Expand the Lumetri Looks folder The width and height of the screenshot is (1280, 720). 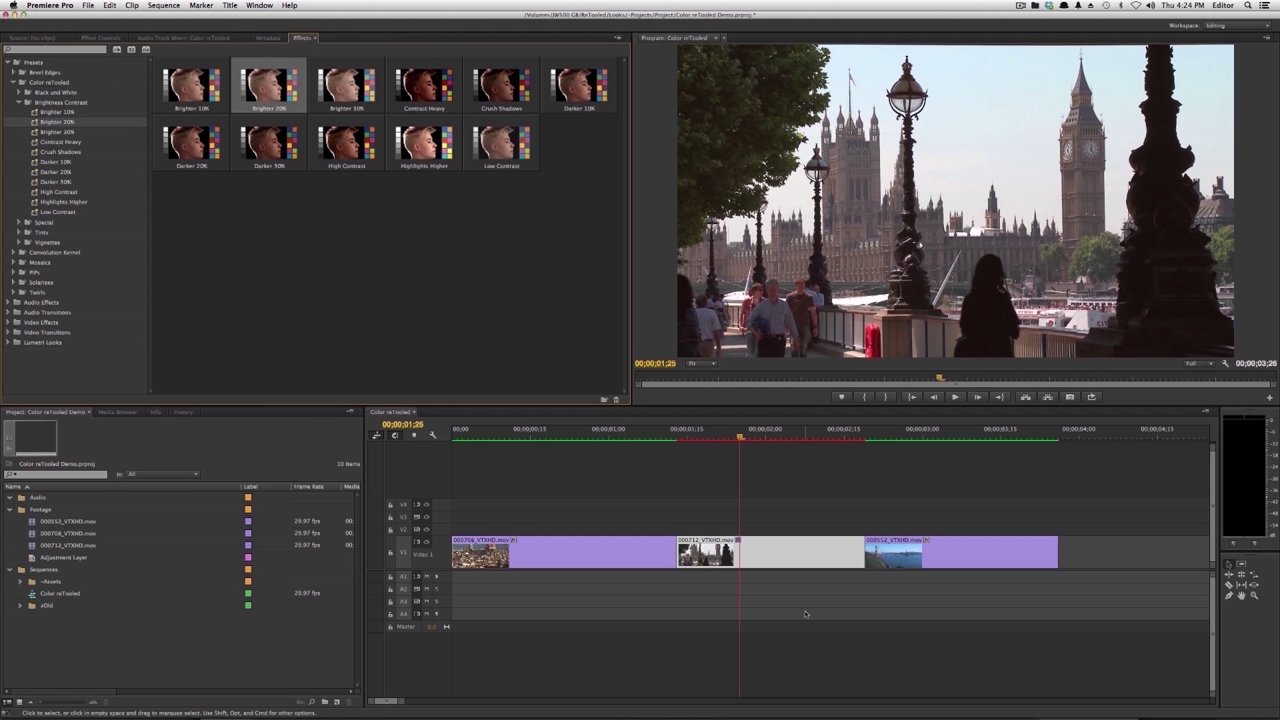tap(7, 342)
